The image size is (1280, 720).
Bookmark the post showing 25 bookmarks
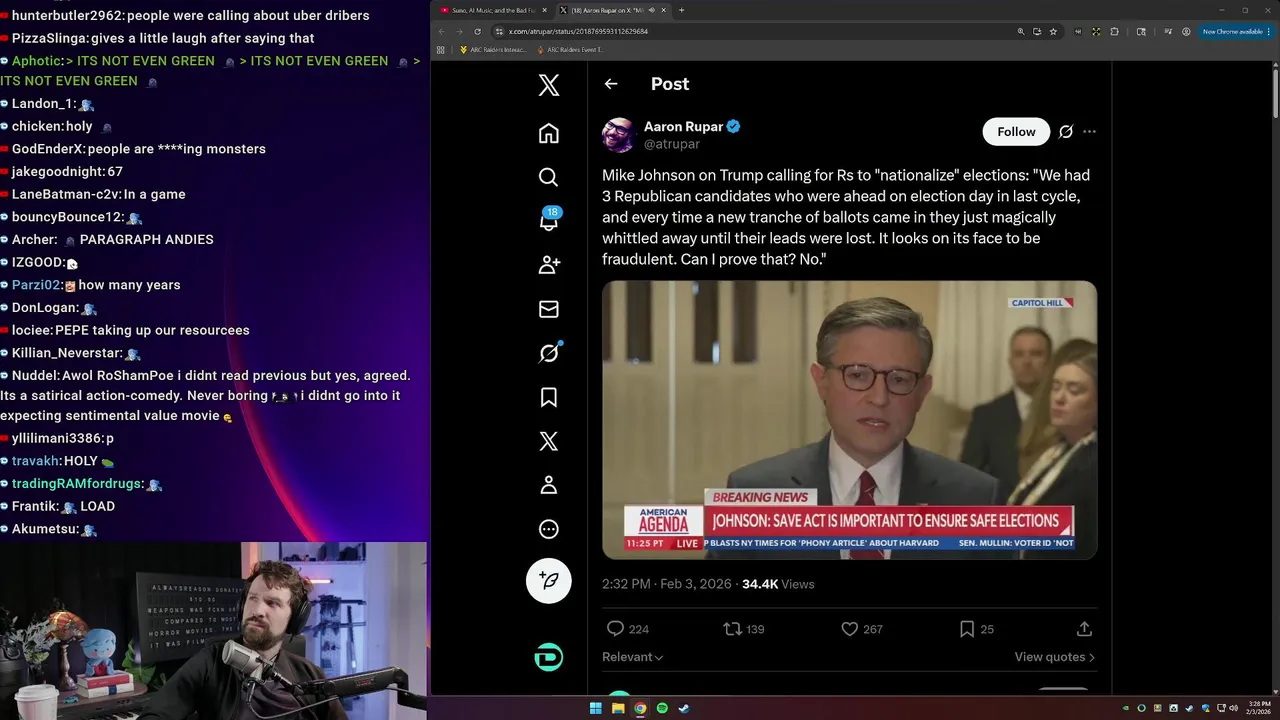[976, 629]
